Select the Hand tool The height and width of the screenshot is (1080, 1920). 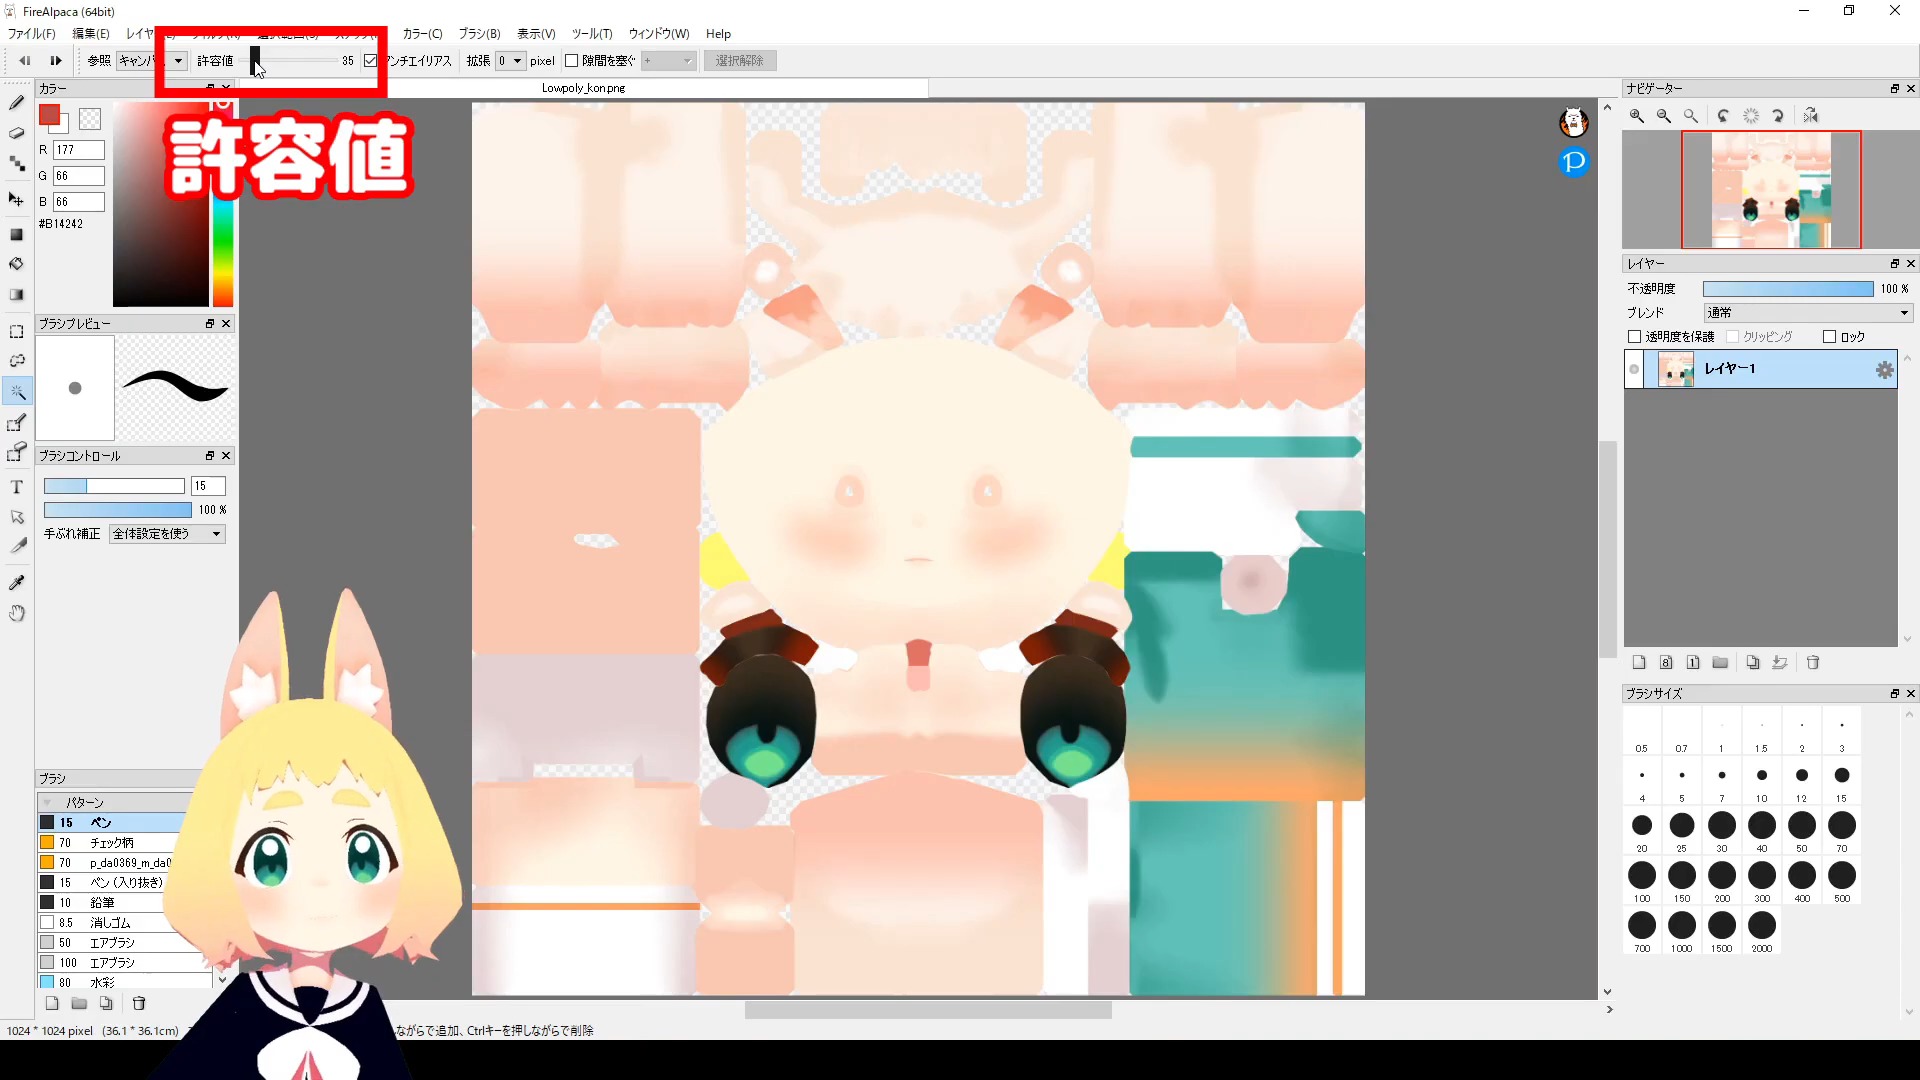point(17,613)
